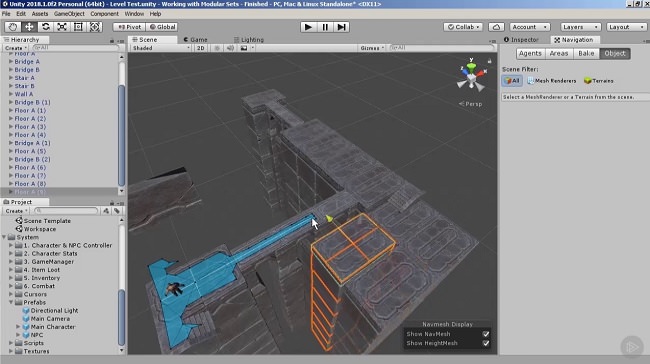Viewport: 650px width, 364px height.
Task: Open the Collab dropdown
Action: [463, 27]
